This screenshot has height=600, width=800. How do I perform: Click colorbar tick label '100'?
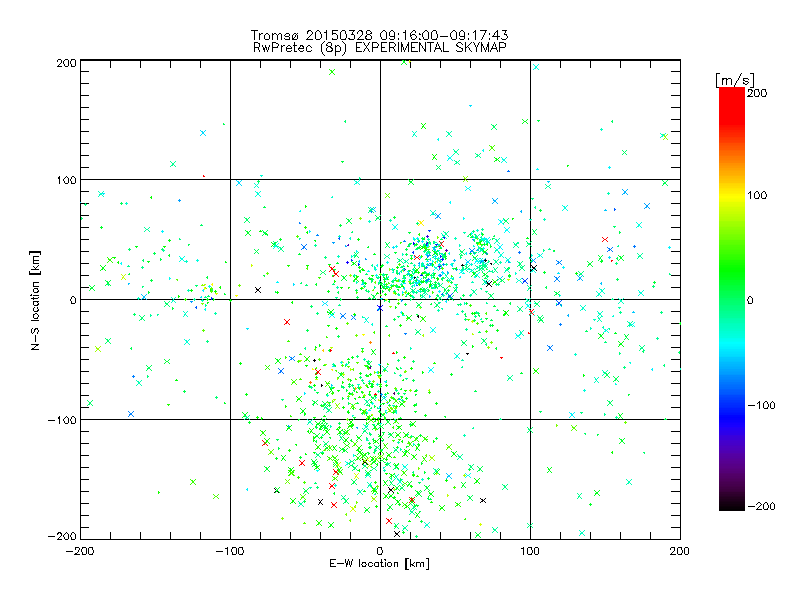757,195
